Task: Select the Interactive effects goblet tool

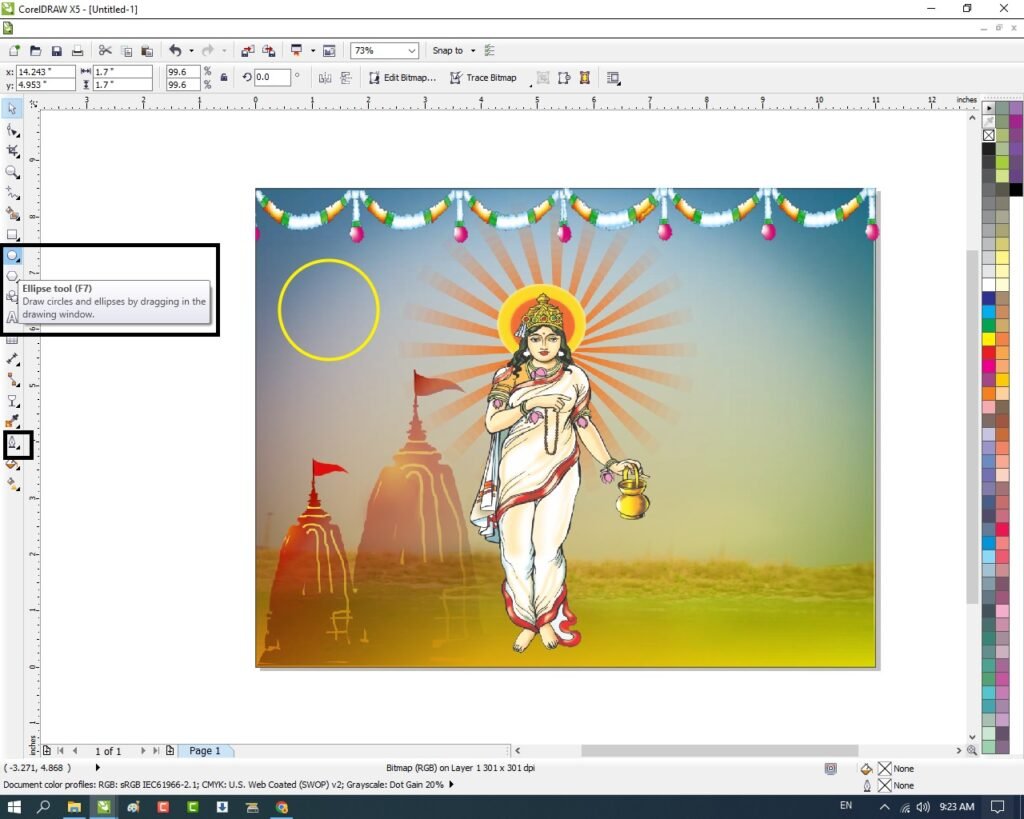Action: (x=12, y=401)
